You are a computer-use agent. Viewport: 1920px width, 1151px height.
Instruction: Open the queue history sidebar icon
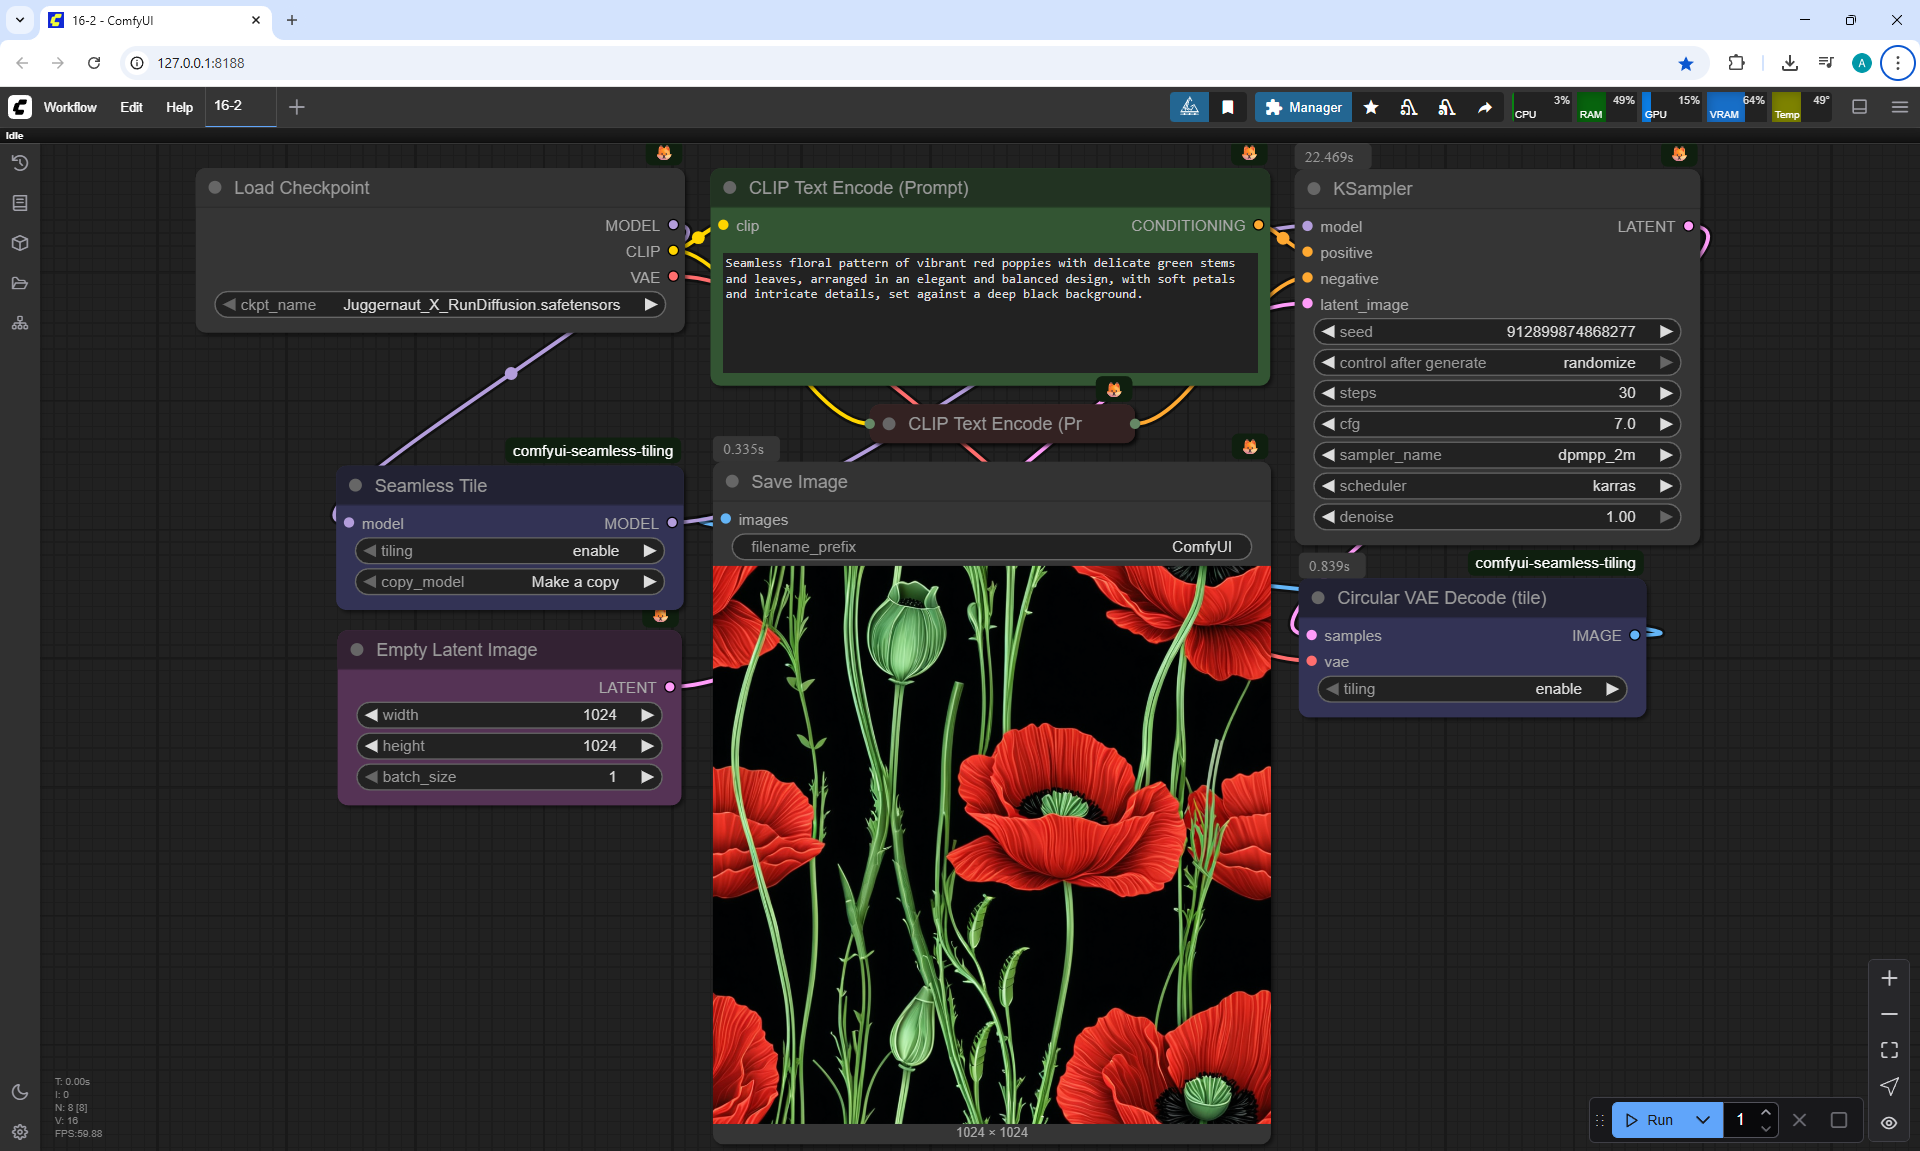pyautogui.click(x=20, y=163)
